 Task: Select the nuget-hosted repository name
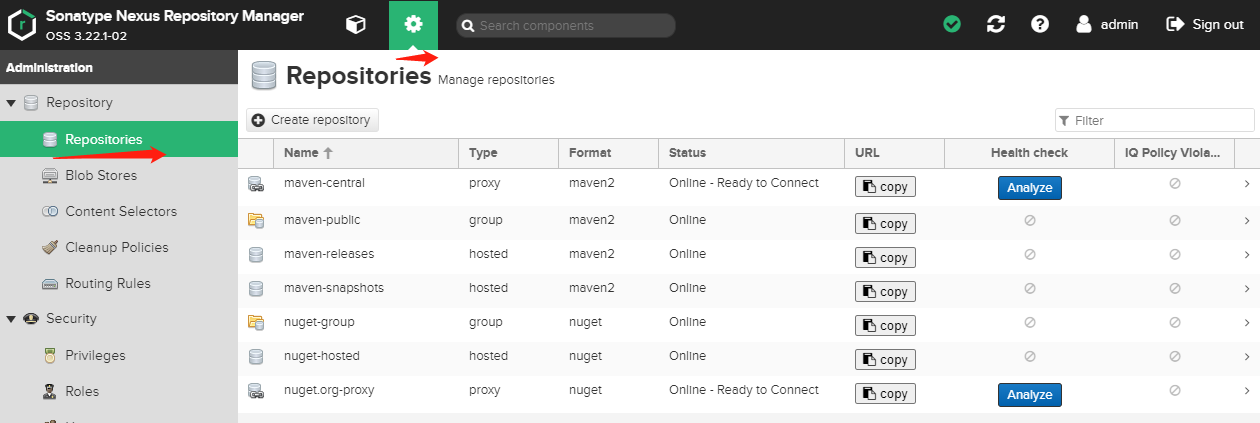tap(321, 356)
